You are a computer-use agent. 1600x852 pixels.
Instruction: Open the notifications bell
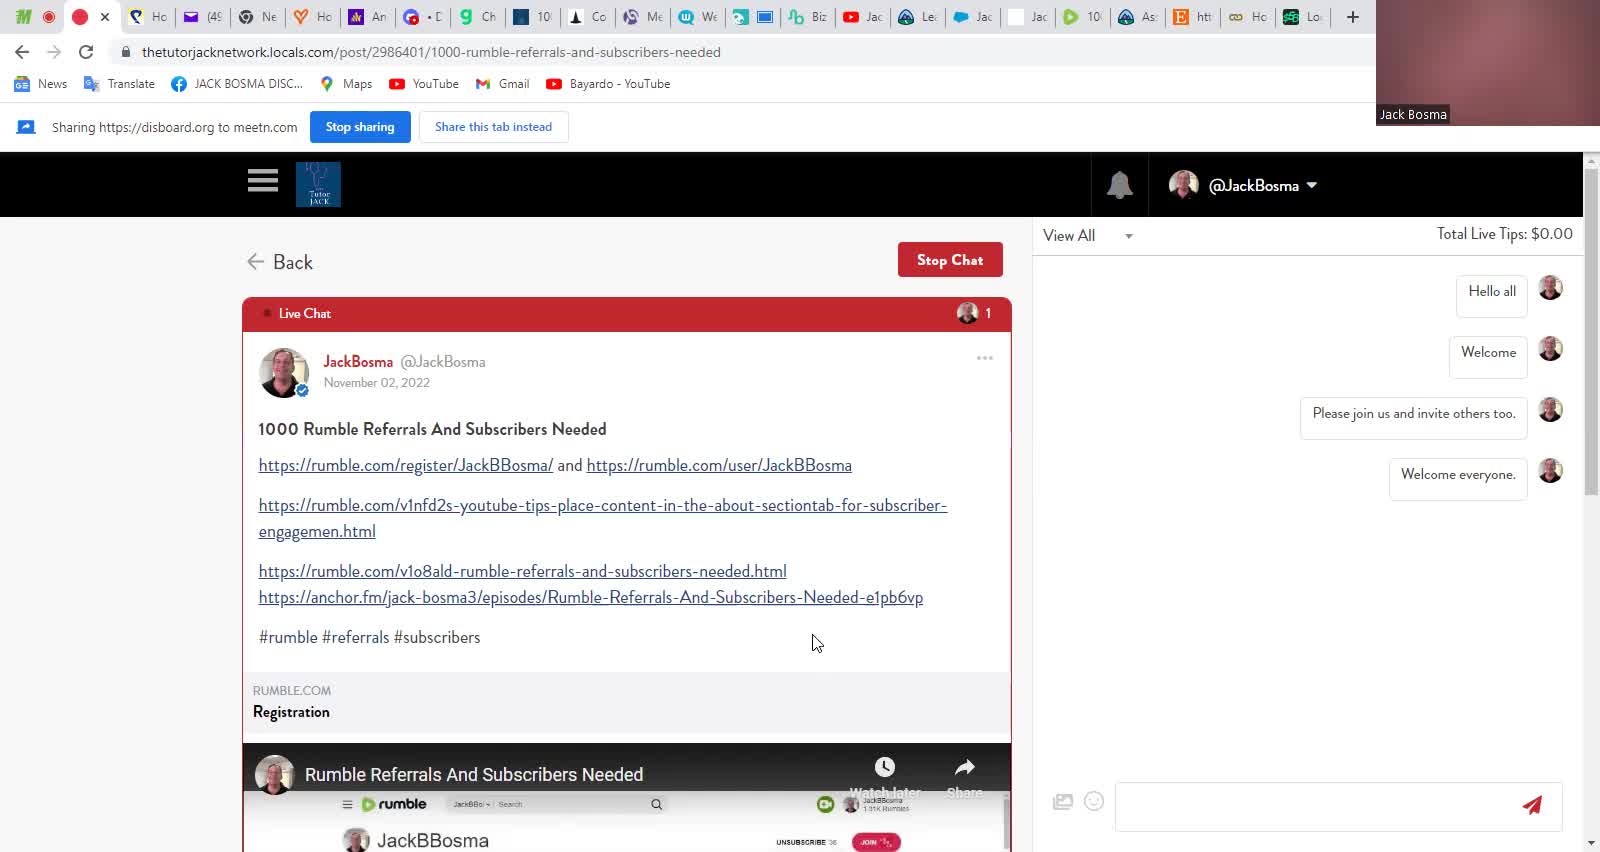[1119, 185]
